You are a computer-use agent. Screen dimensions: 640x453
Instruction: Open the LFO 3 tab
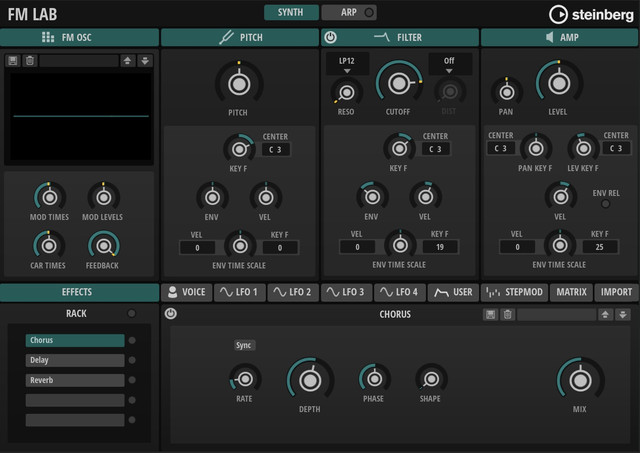point(346,292)
